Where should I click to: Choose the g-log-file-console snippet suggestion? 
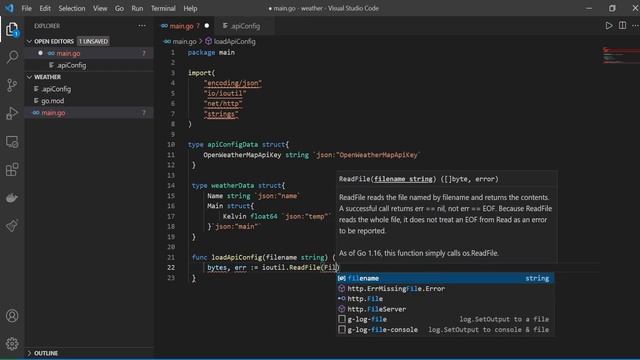tap(445, 329)
